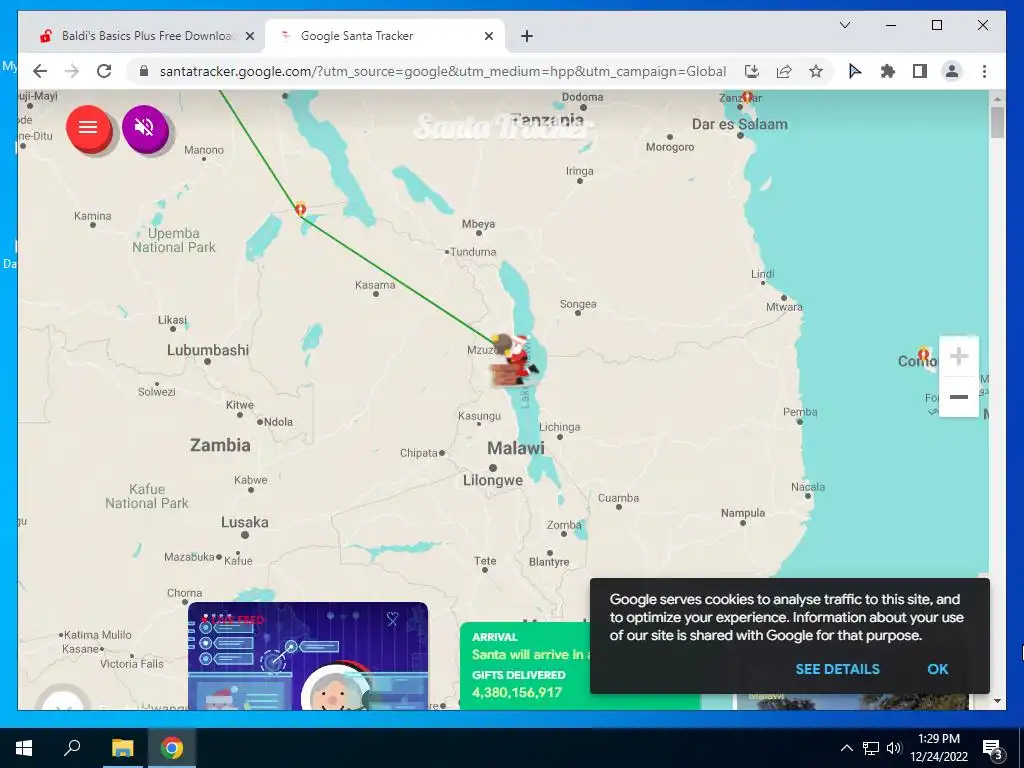Viewport: 1024px width, 768px height.
Task: Click the Blantyre city label
Action: pos(549,562)
